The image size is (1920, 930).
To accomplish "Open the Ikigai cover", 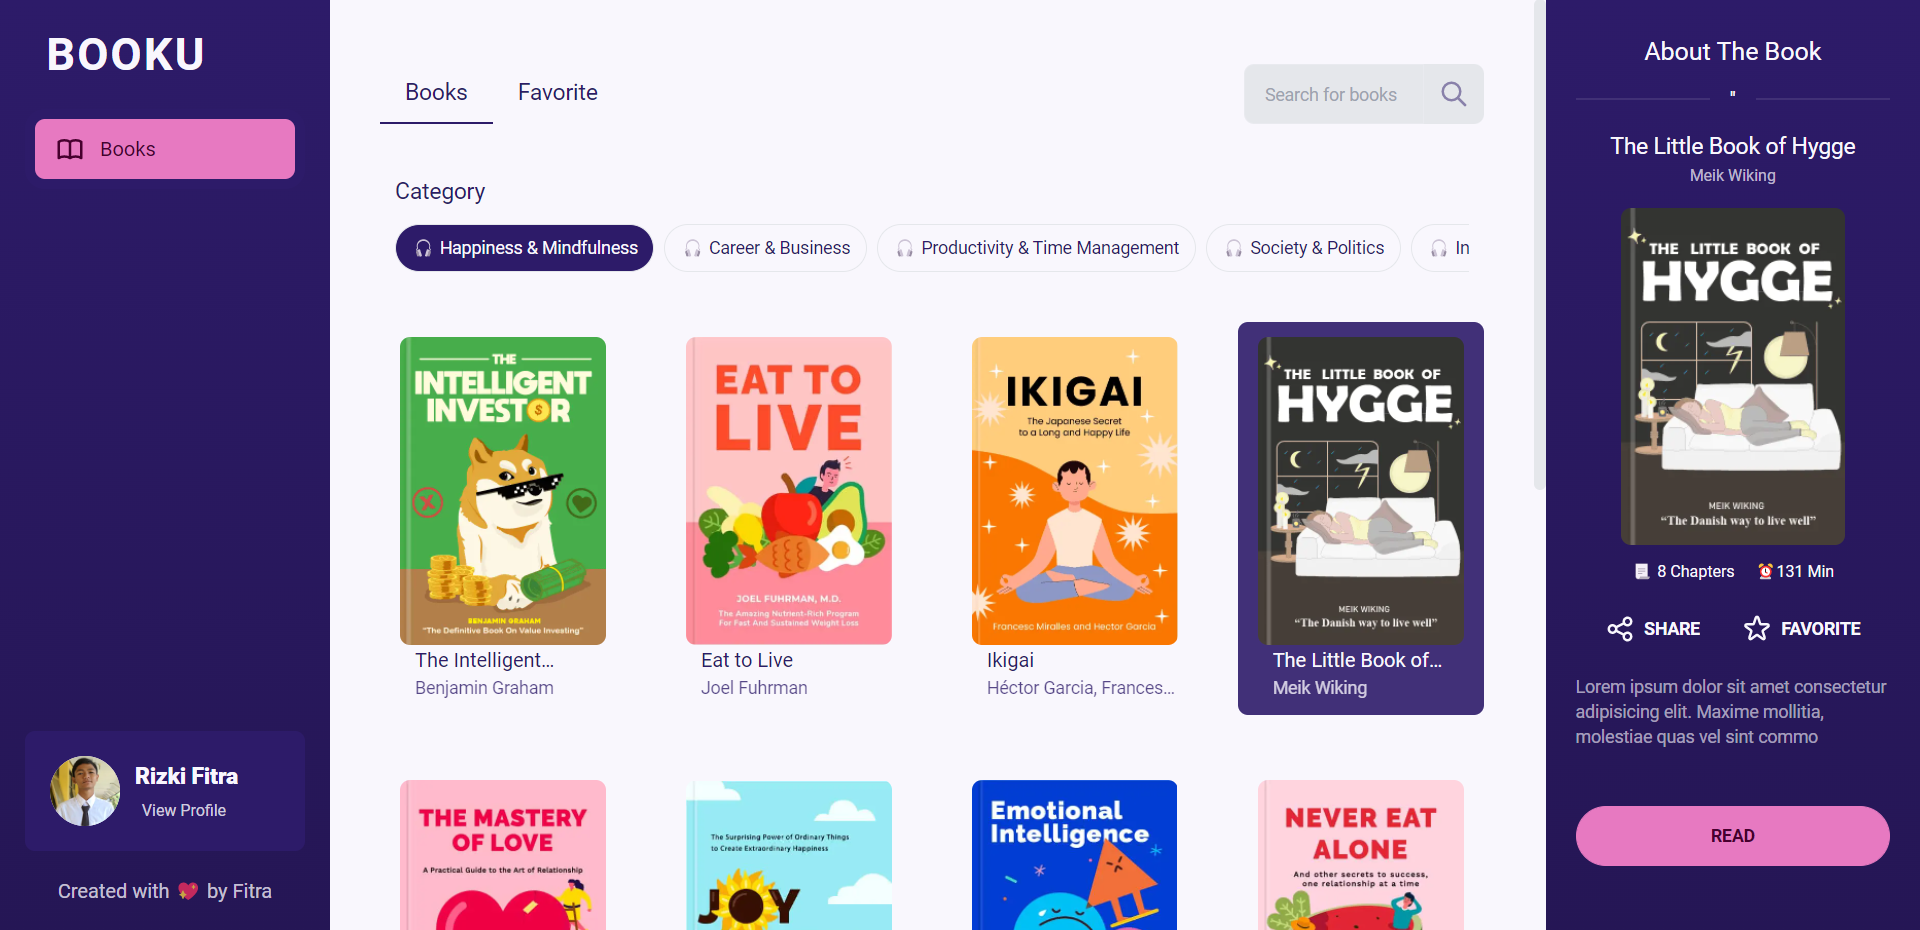I will [1075, 491].
